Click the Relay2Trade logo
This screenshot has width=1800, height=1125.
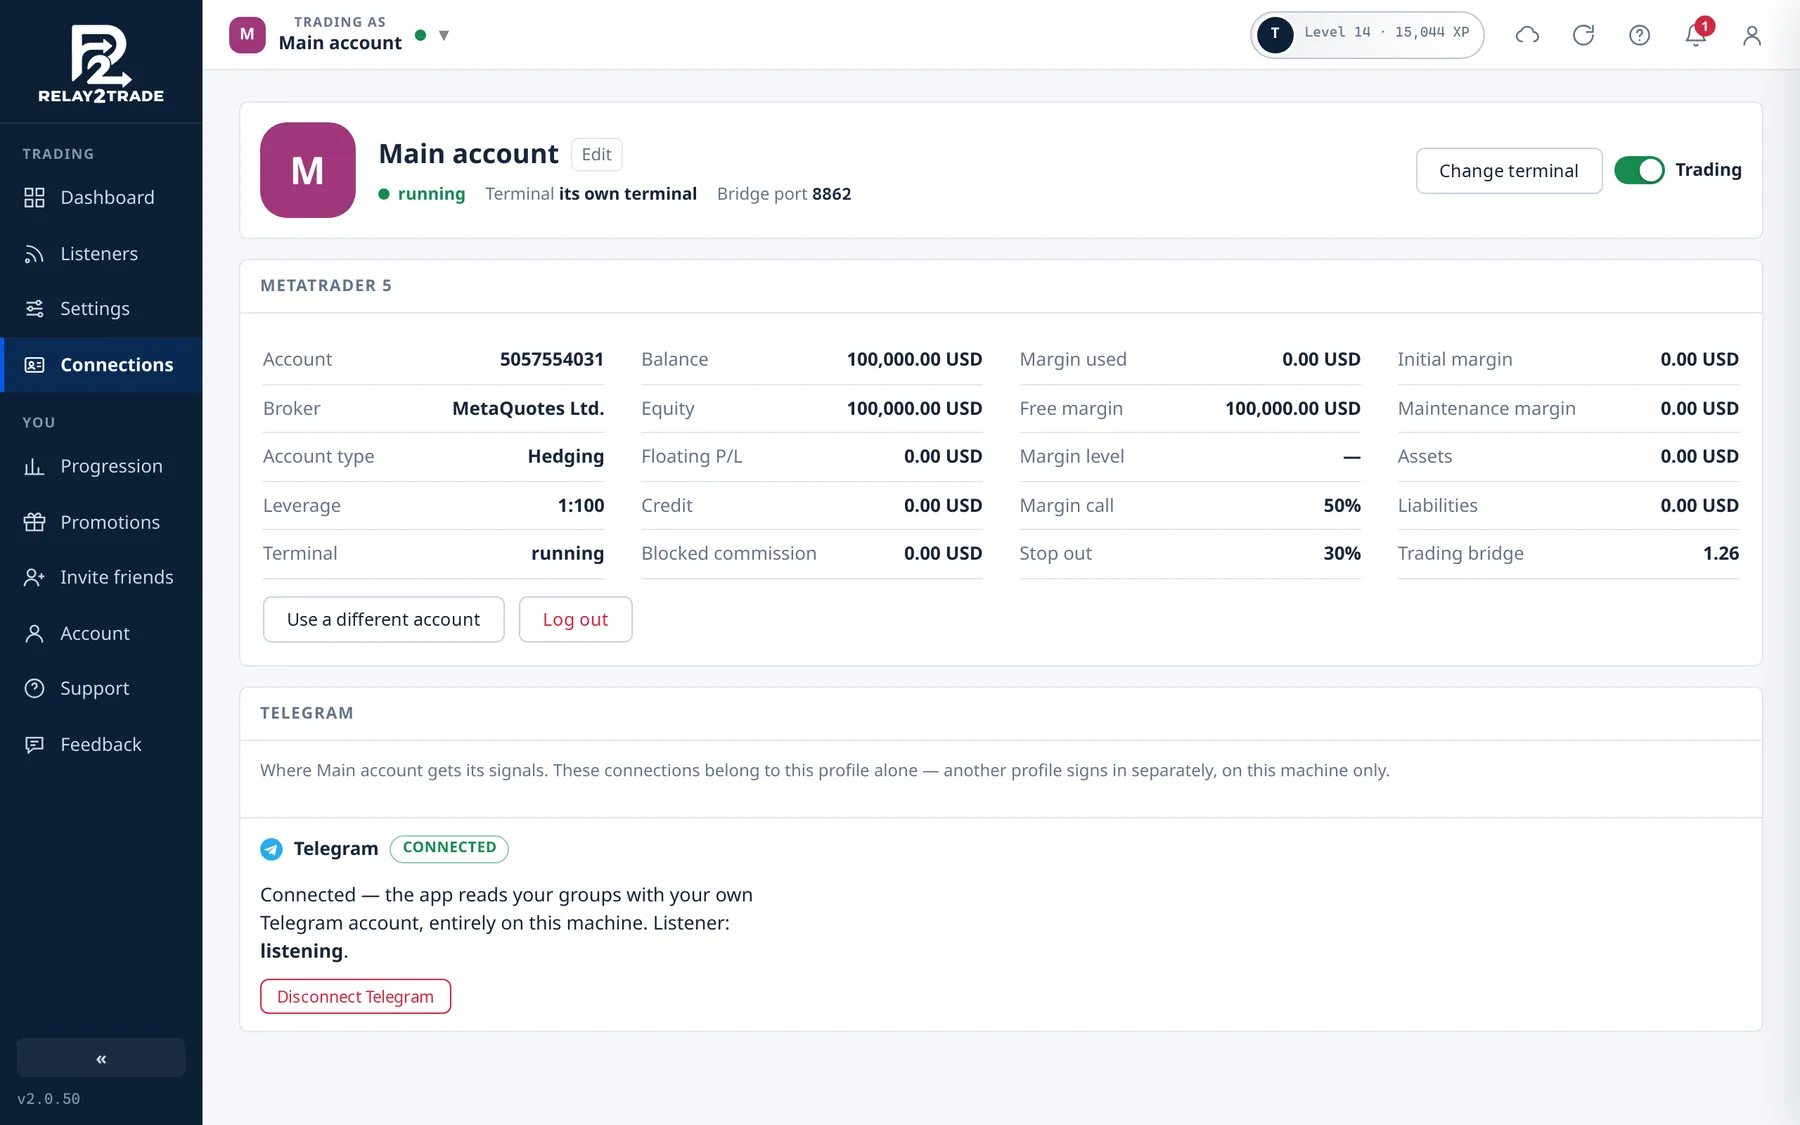point(101,63)
